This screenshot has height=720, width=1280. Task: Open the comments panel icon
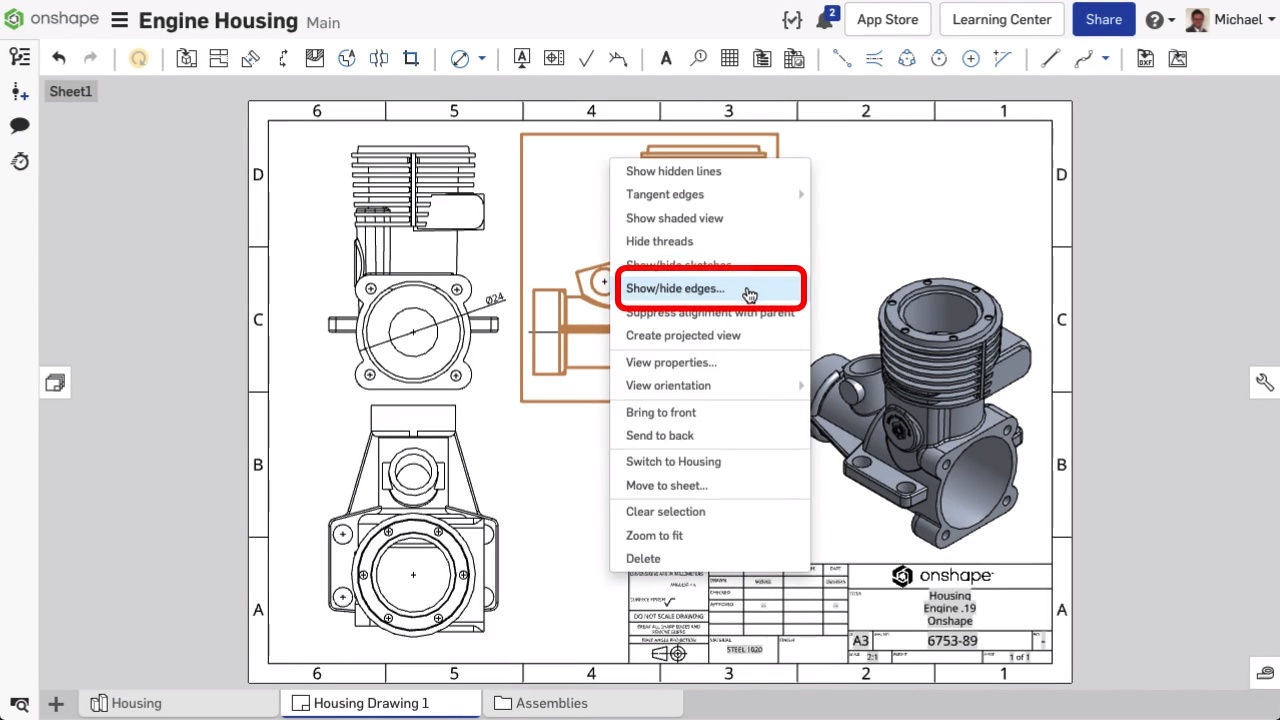pyautogui.click(x=19, y=125)
